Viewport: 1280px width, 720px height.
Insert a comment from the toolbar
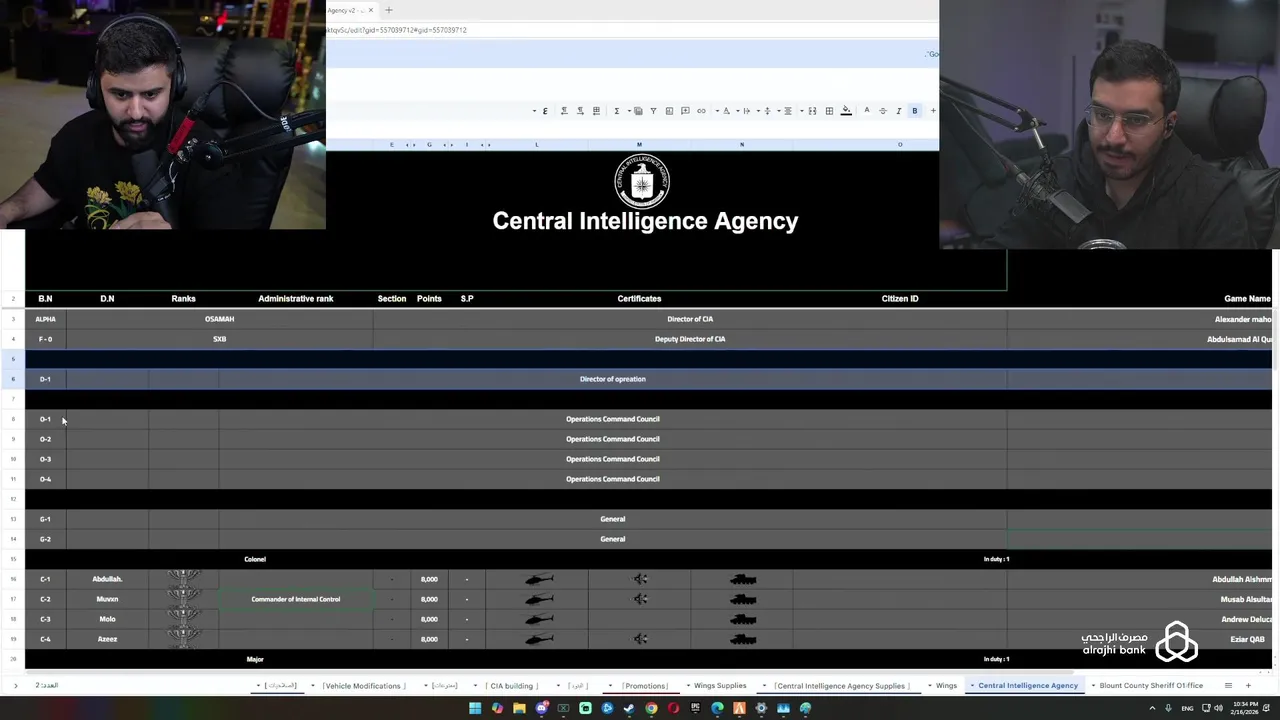[685, 111]
